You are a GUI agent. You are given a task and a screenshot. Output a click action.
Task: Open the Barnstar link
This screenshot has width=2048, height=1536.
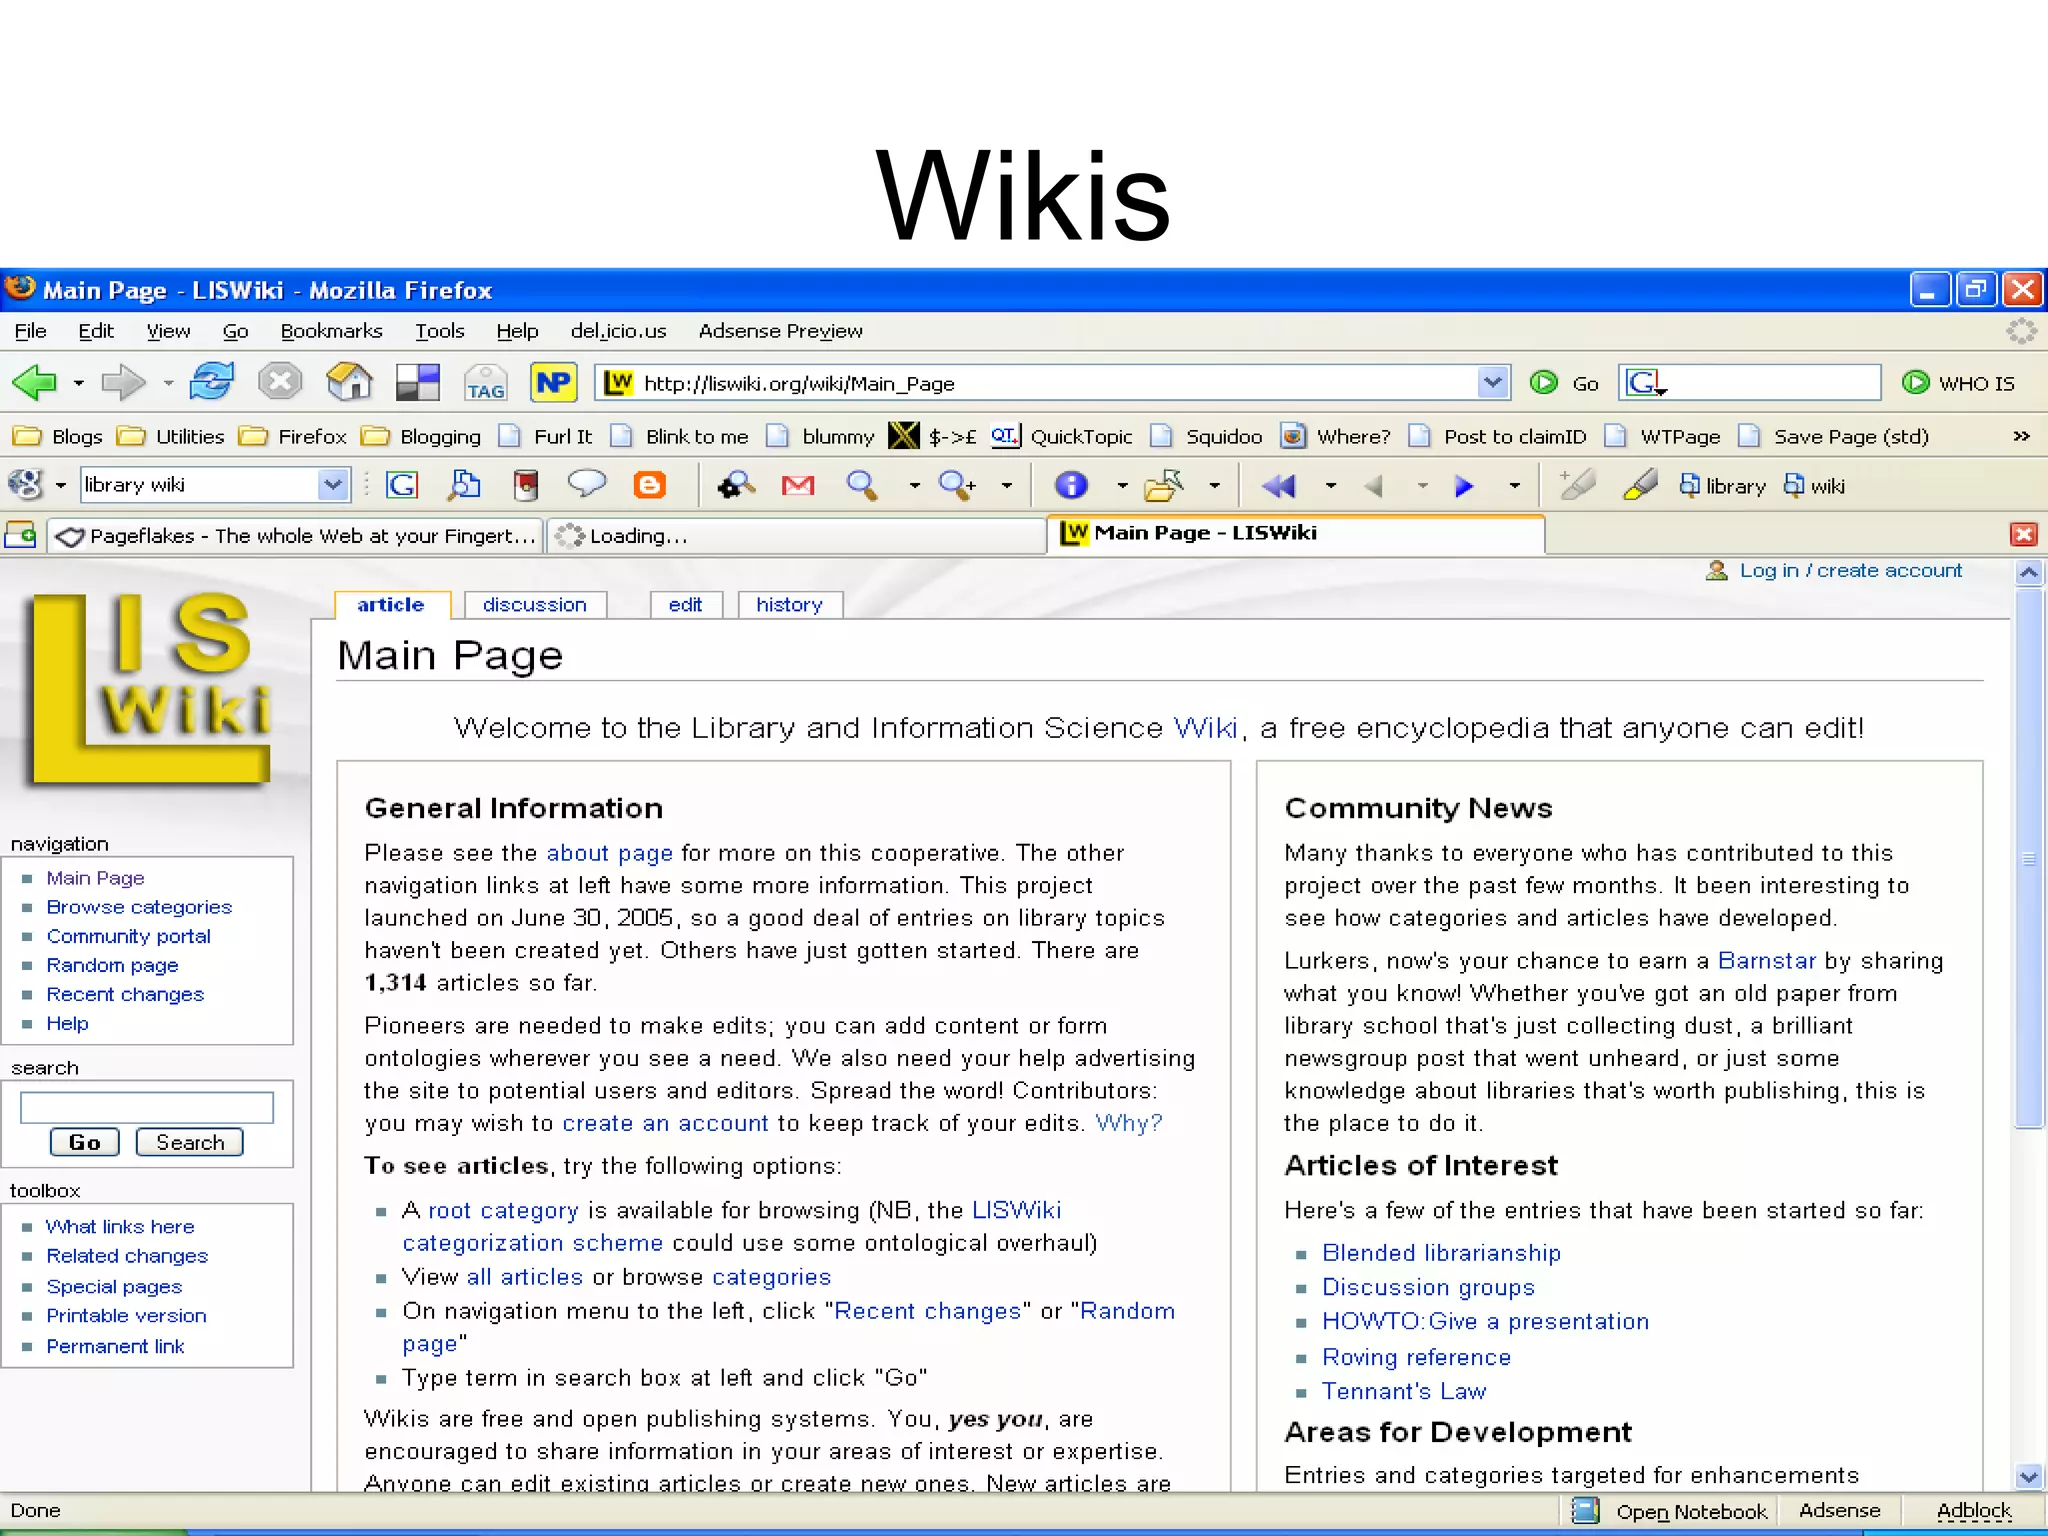coord(1766,961)
